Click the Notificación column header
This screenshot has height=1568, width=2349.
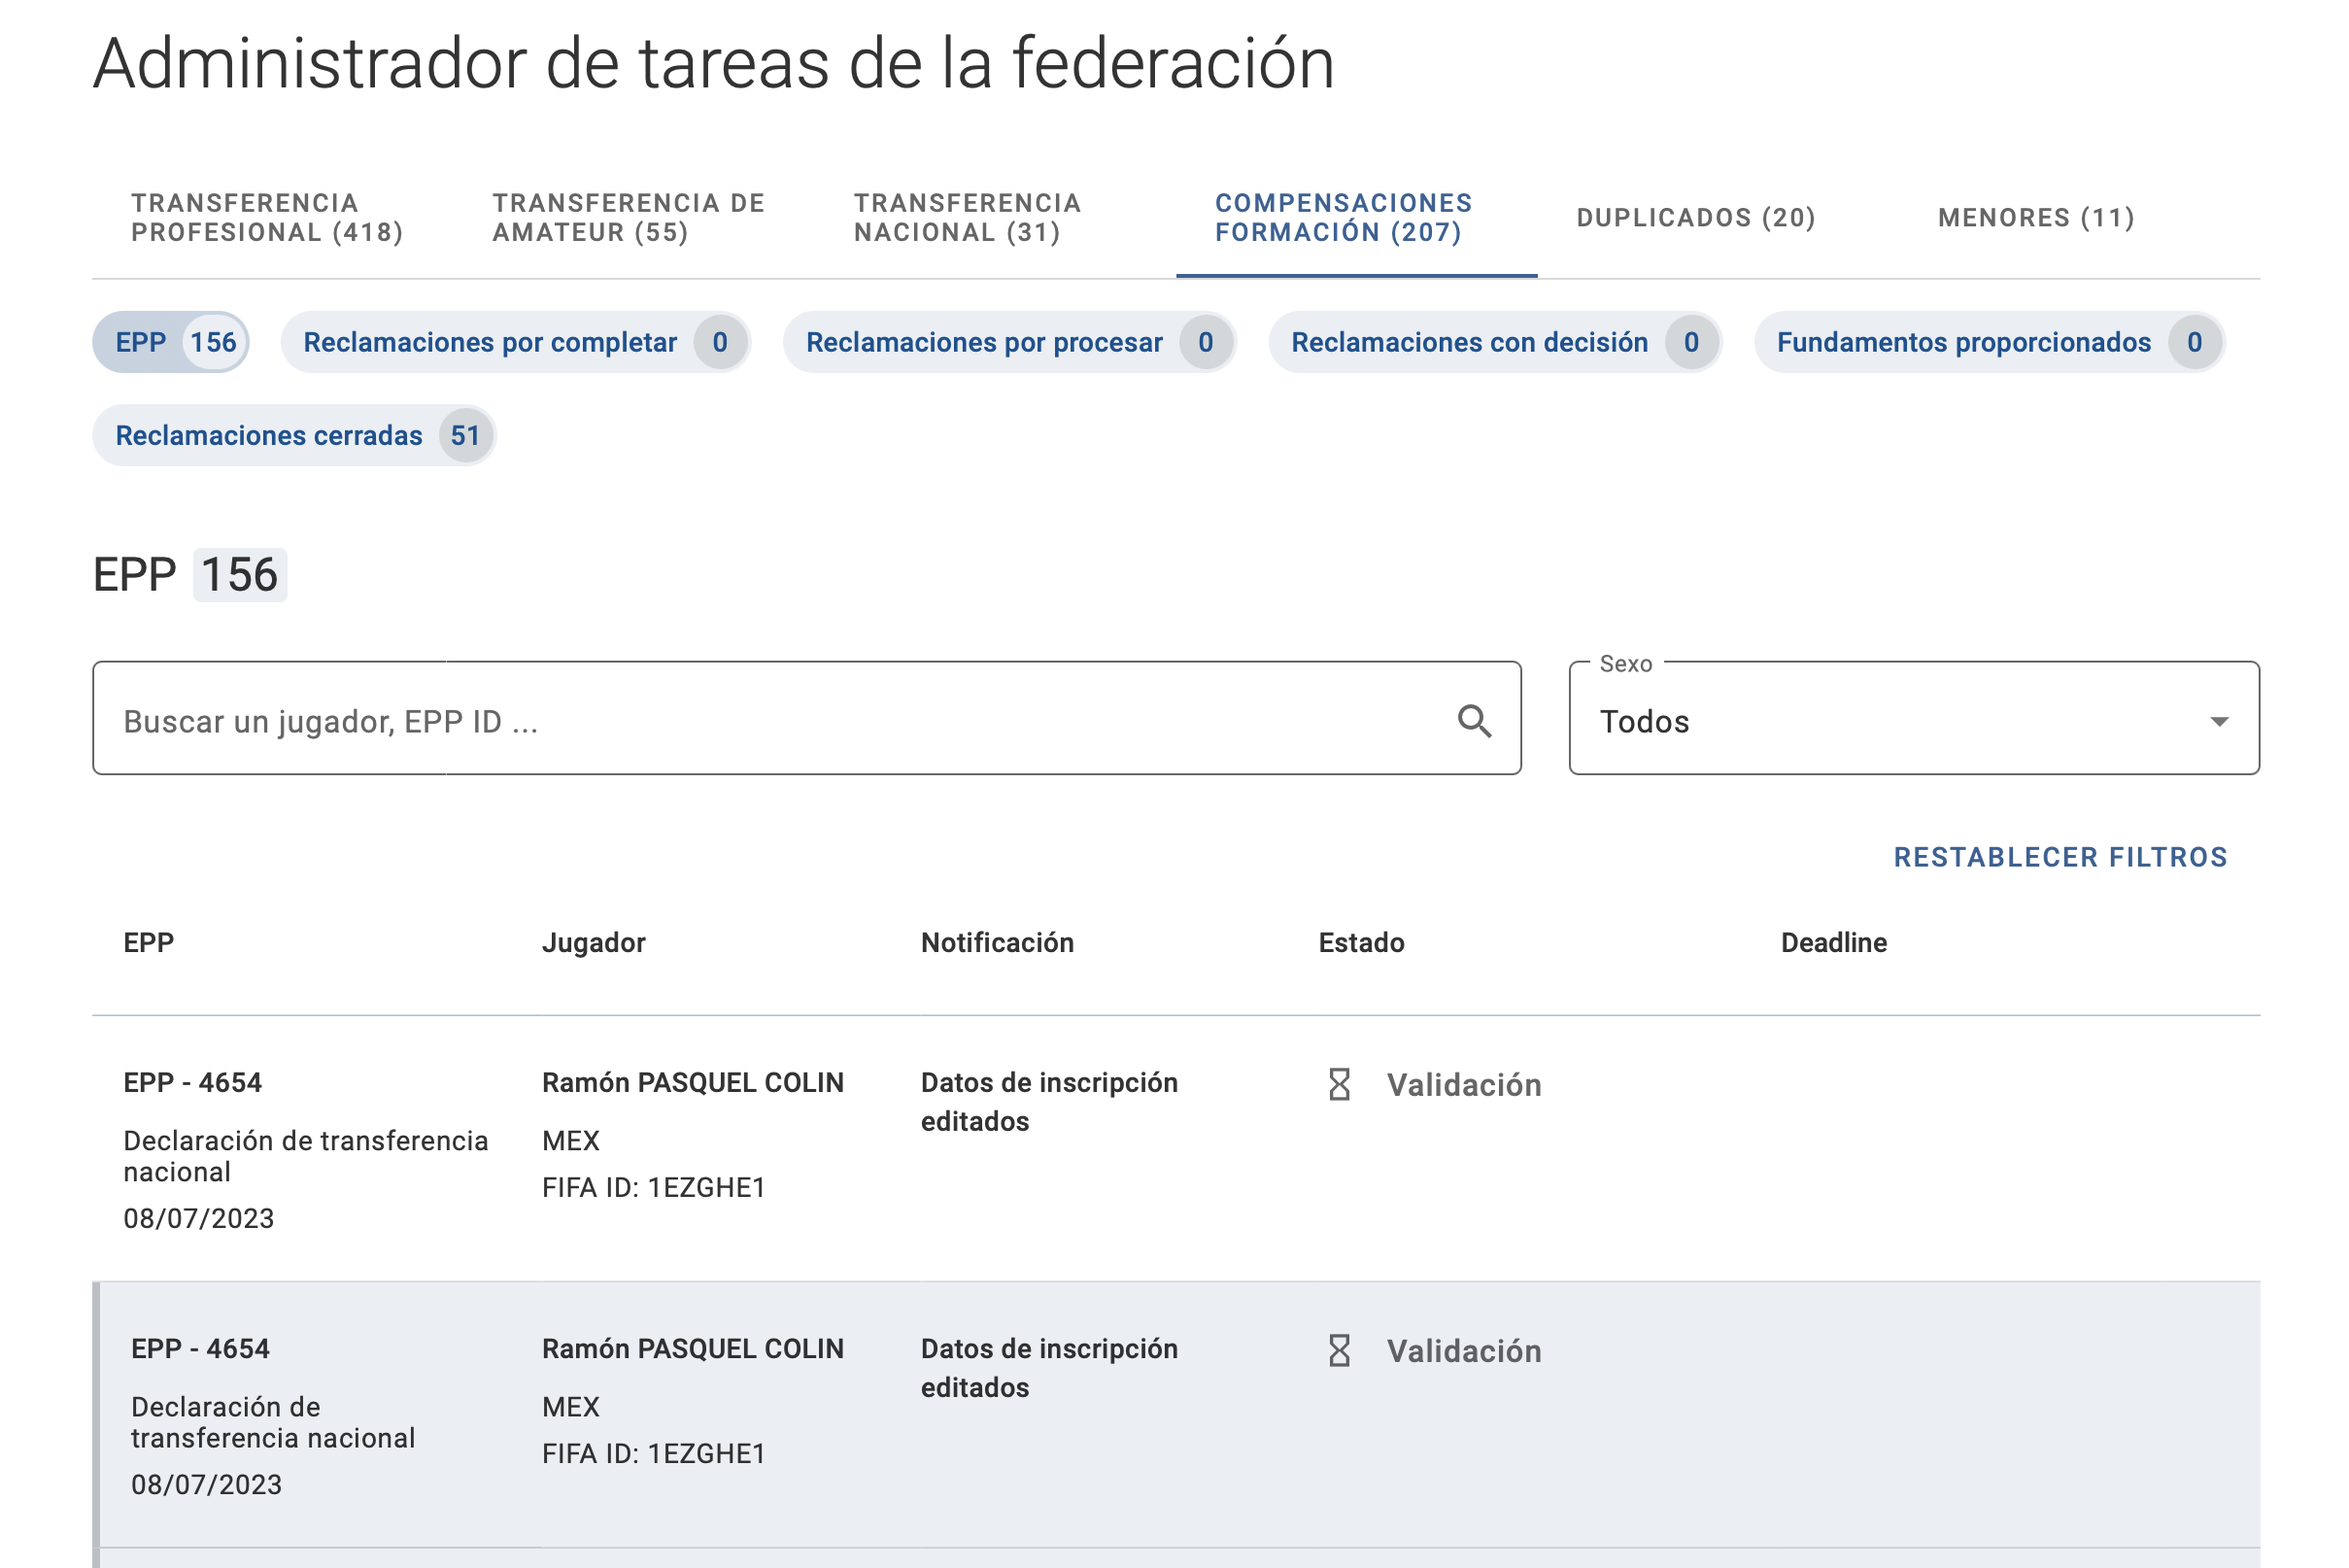[x=997, y=942]
